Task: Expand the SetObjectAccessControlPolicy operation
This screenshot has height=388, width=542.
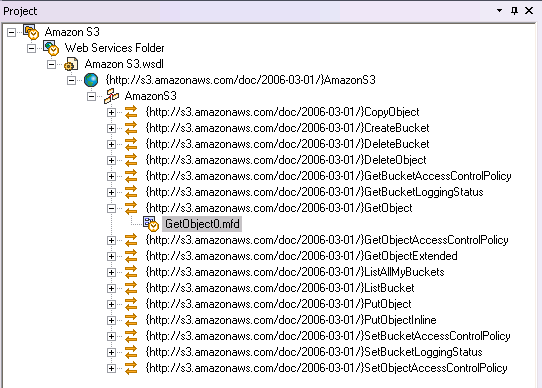Action: pos(111,368)
